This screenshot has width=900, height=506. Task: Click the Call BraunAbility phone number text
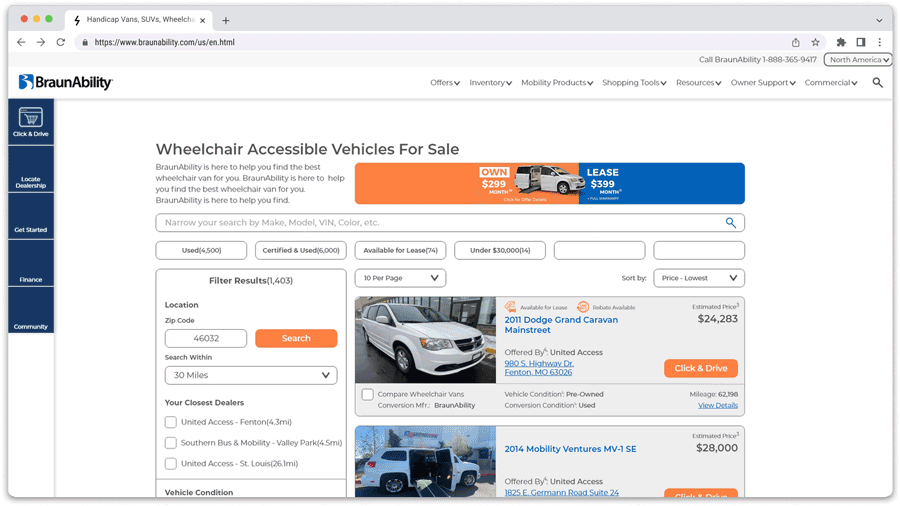[x=757, y=60]
